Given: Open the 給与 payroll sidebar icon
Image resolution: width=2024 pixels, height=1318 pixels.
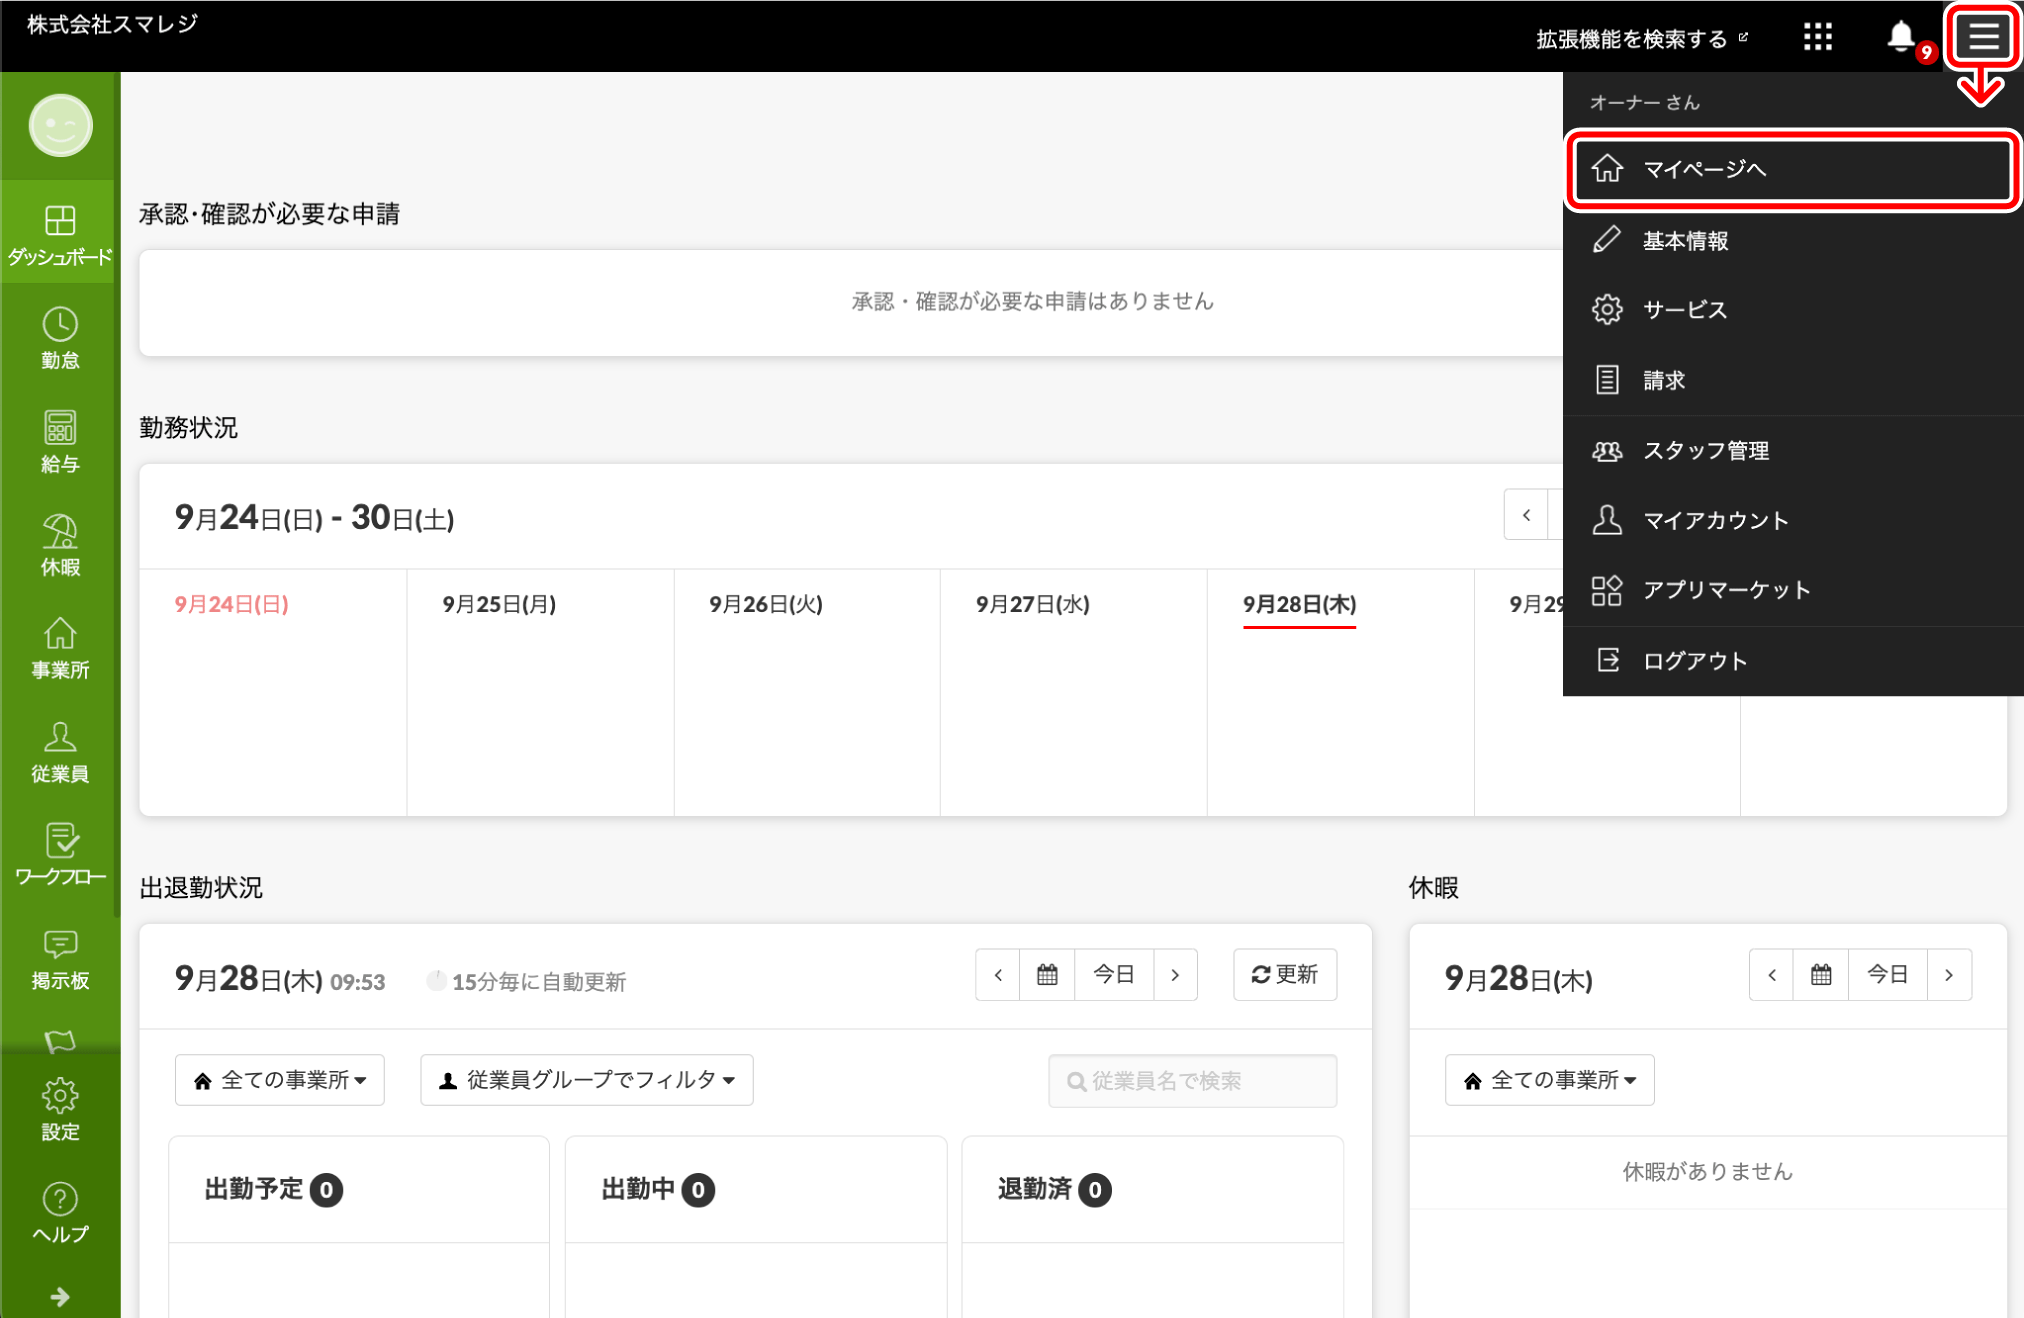Looking at the screenshot, I should (x=60, y=441).
